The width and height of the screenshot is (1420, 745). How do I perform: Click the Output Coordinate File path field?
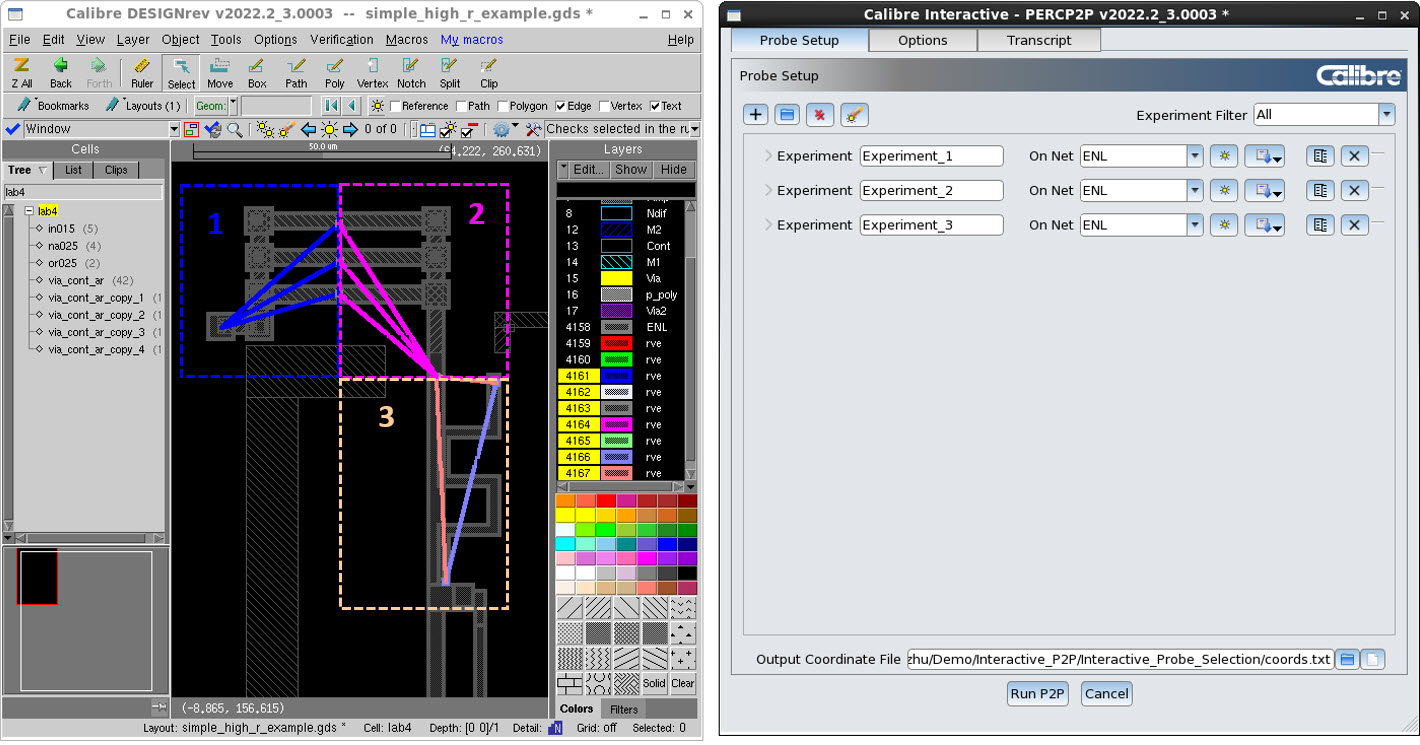(x=1120, y=659)
